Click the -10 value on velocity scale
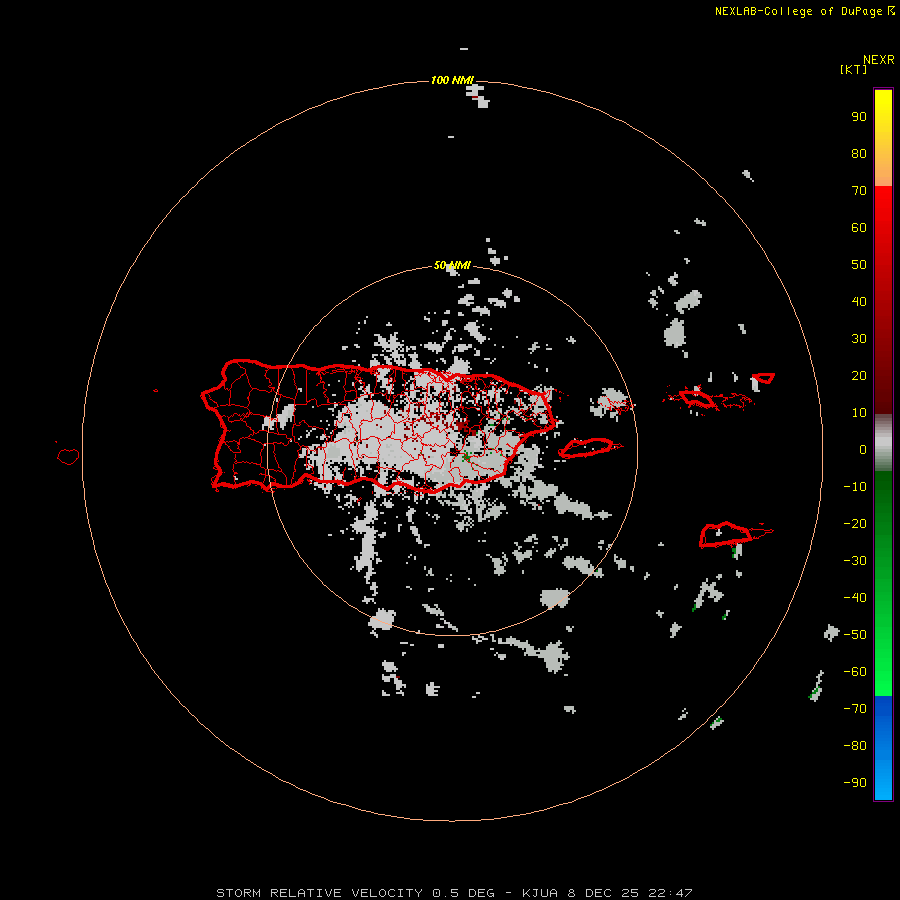This screenshot has width=900, height=900. coord(855,487)
